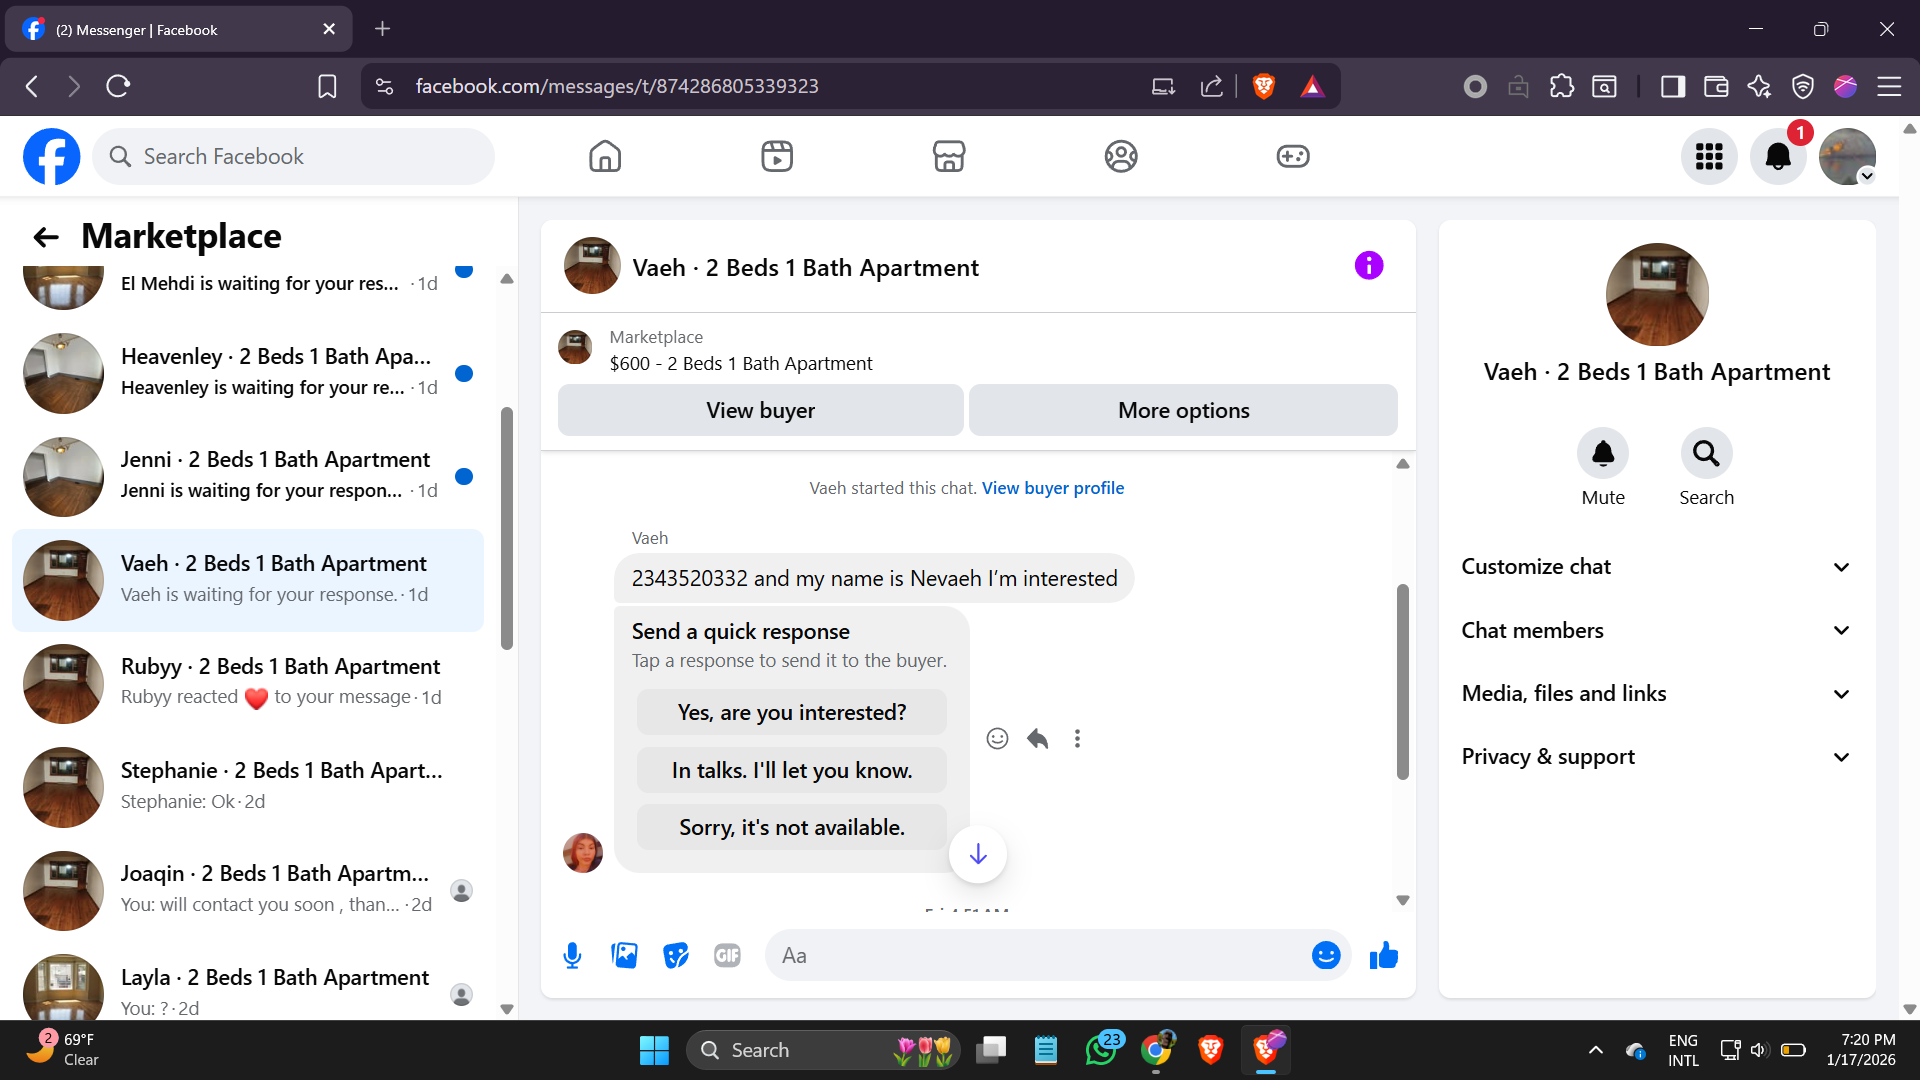Mute this conversation
The image size is (1920, 1080).
[x=1602, y=455]
